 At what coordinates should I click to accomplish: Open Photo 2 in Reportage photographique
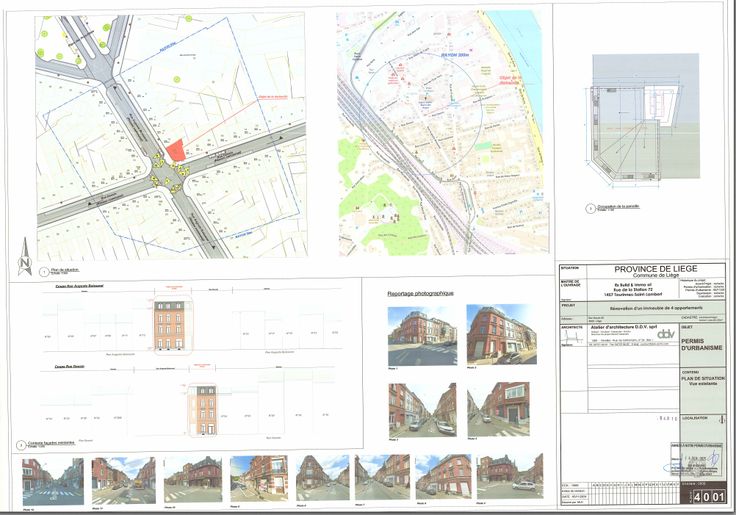point(500,334)
